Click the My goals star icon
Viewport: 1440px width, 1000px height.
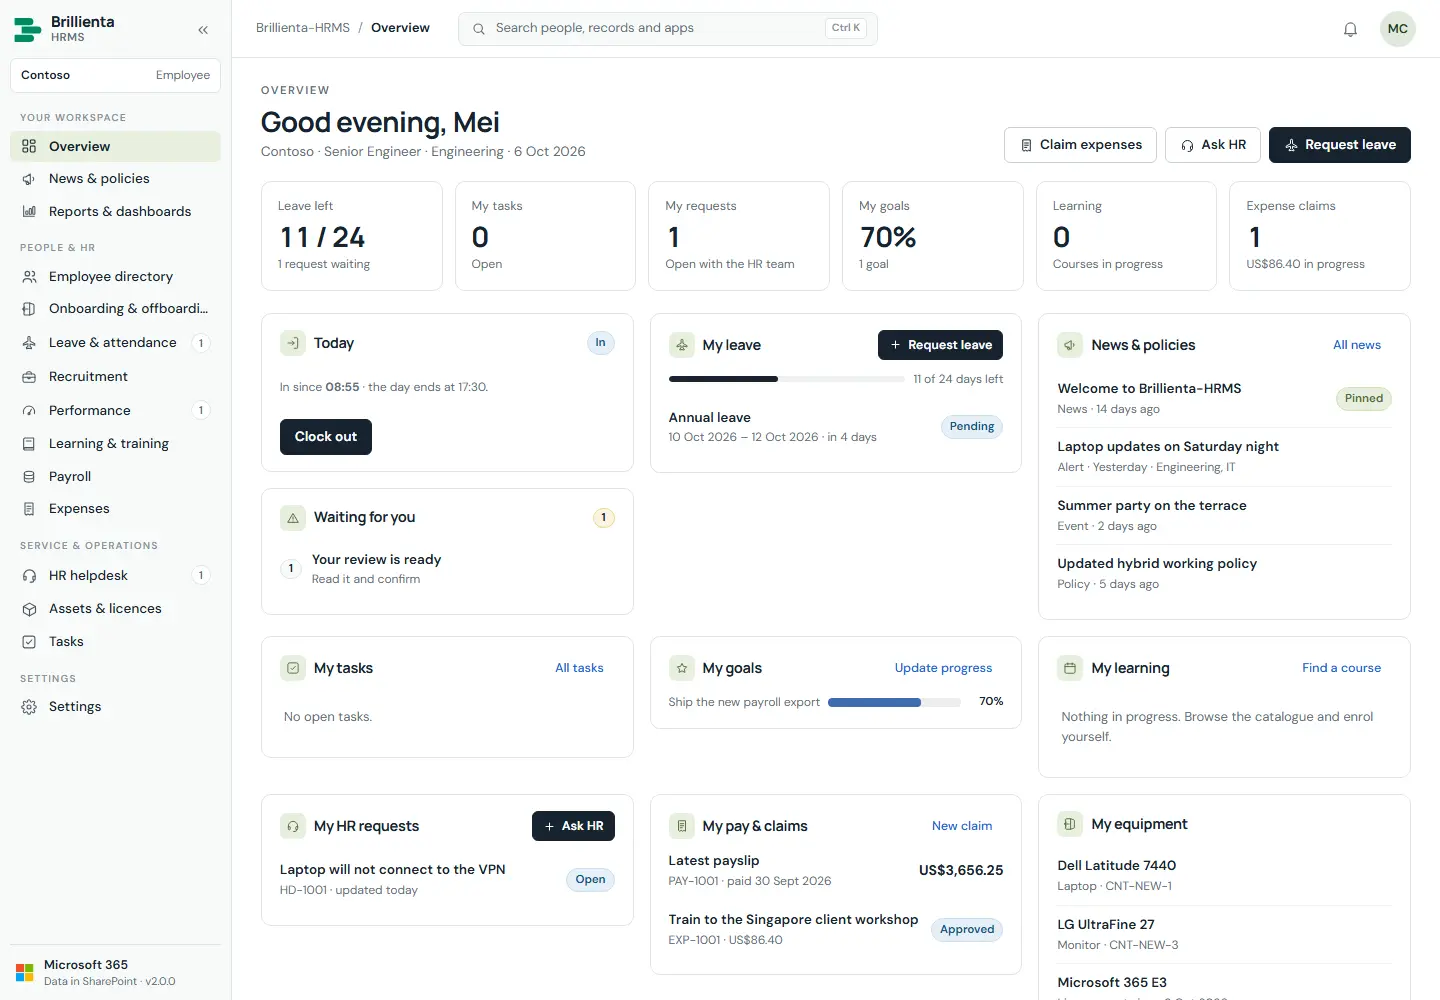click(682, 668)
